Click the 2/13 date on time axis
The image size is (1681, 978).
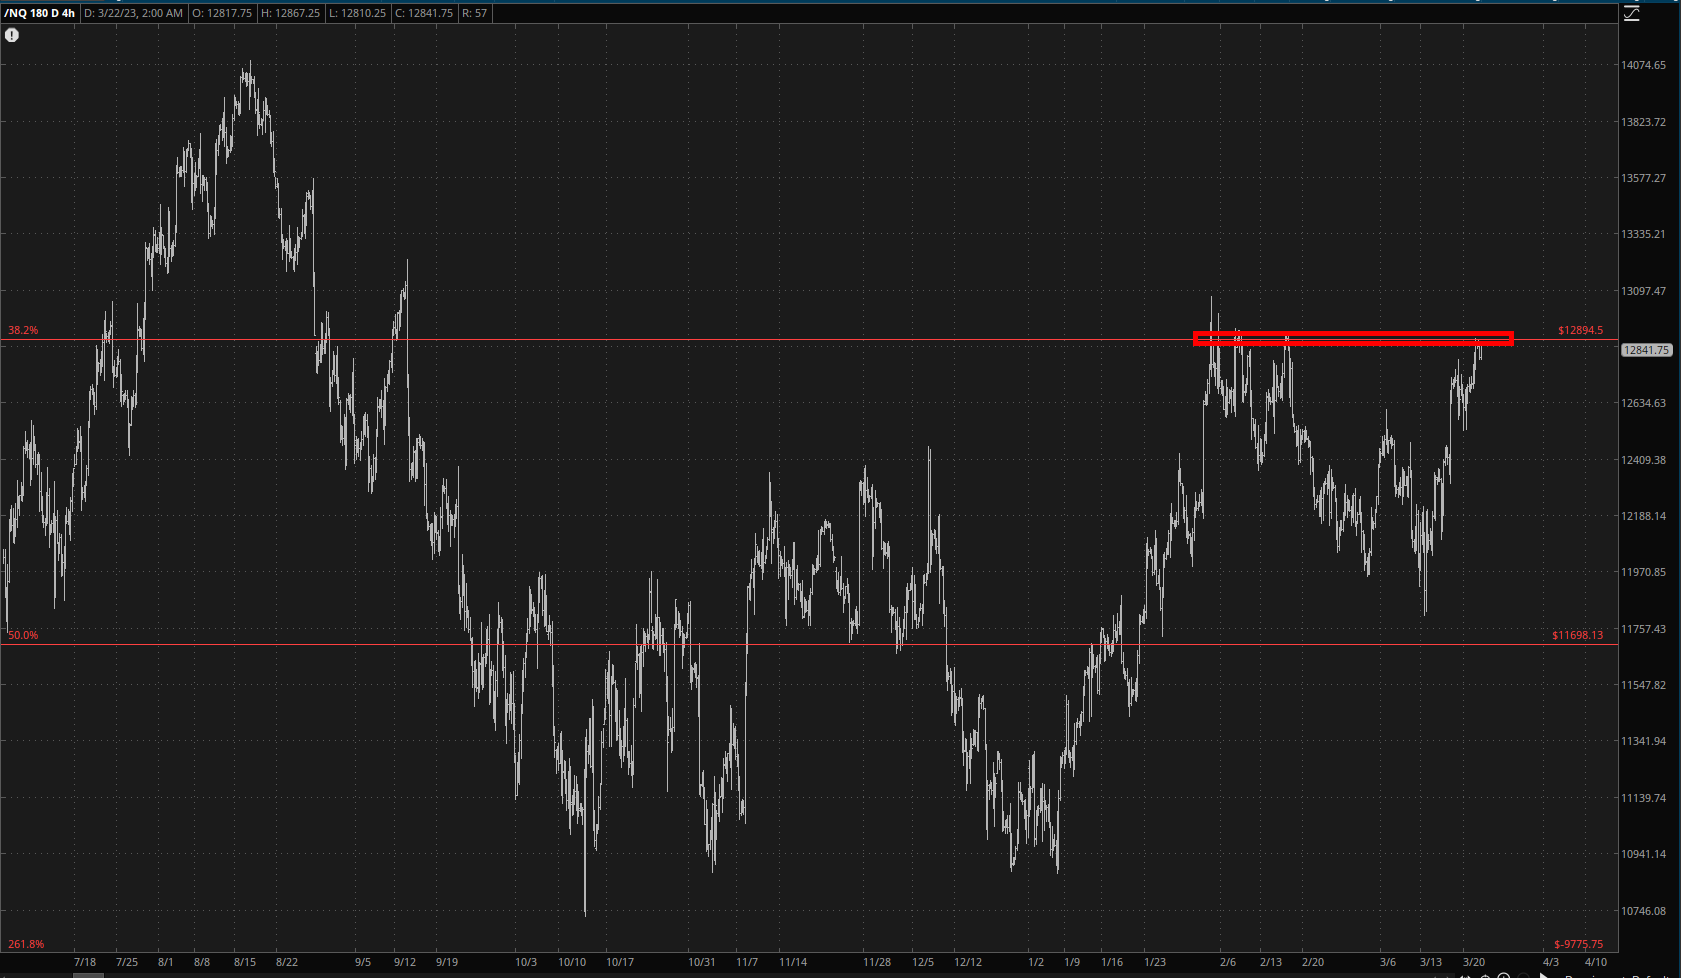pos(1271,962)
